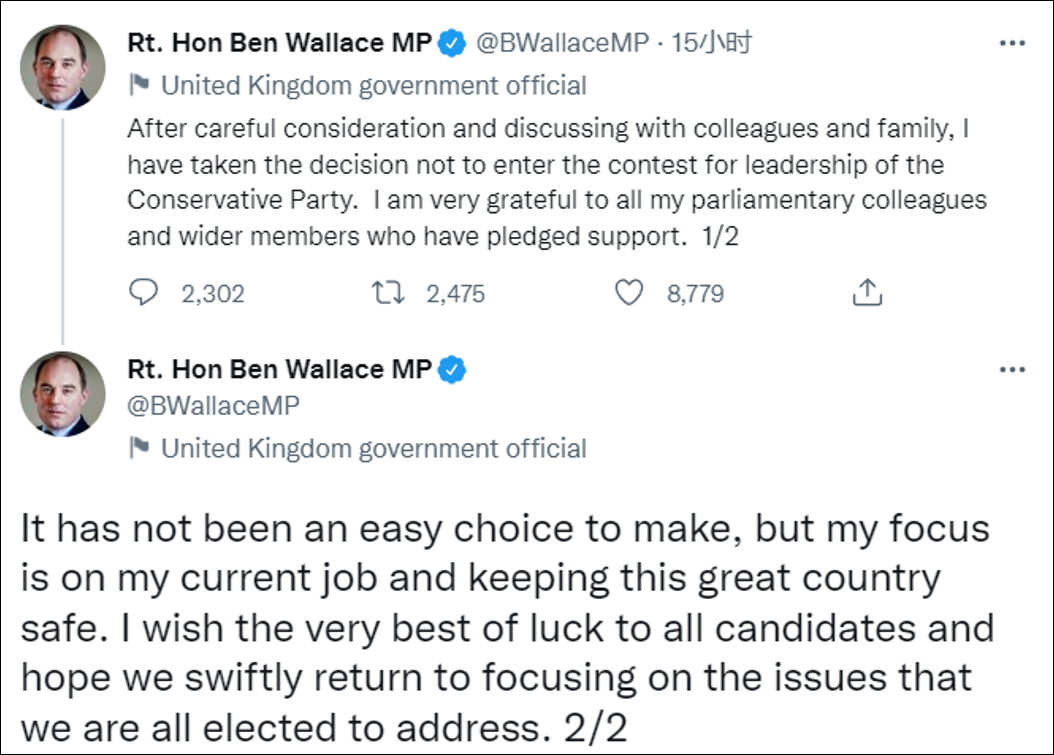The height and width of the screenshot is (755, 1054).
Task: Click the first tweet's body text
Action: tap(556, 182)
